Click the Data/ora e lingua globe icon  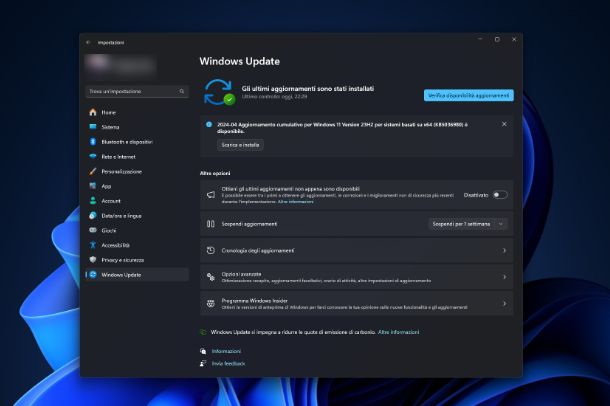coord(93,215)
